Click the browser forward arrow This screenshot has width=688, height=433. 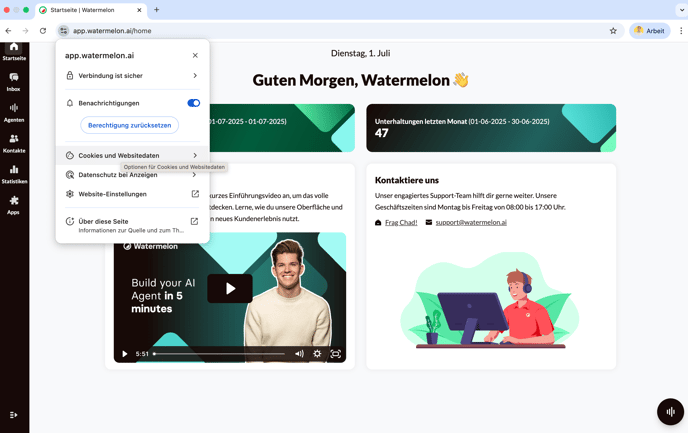(25, 31)
